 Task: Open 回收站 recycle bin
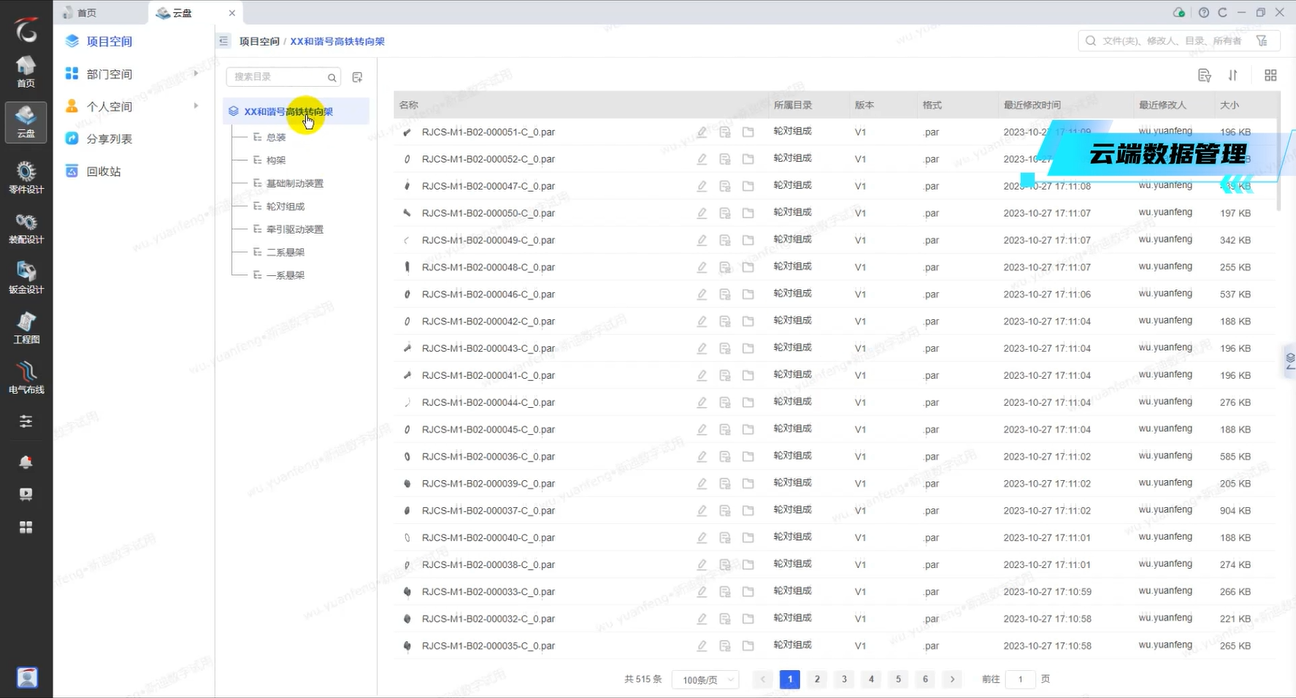click(x=103, y=171)
